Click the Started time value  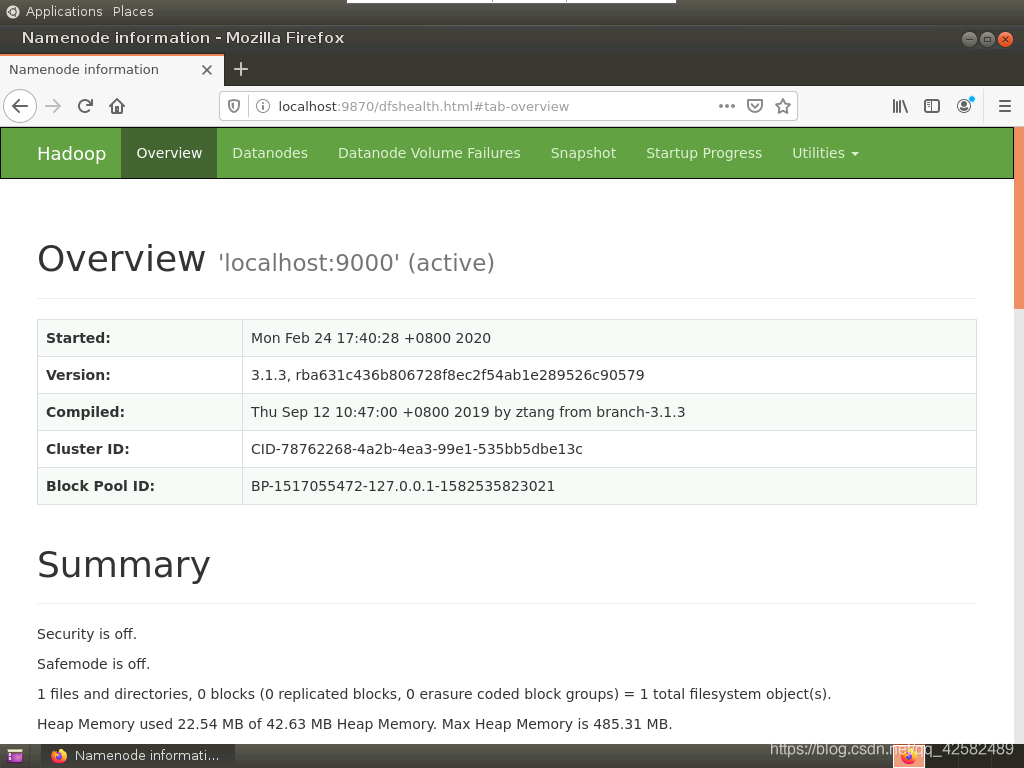point(371,338)
